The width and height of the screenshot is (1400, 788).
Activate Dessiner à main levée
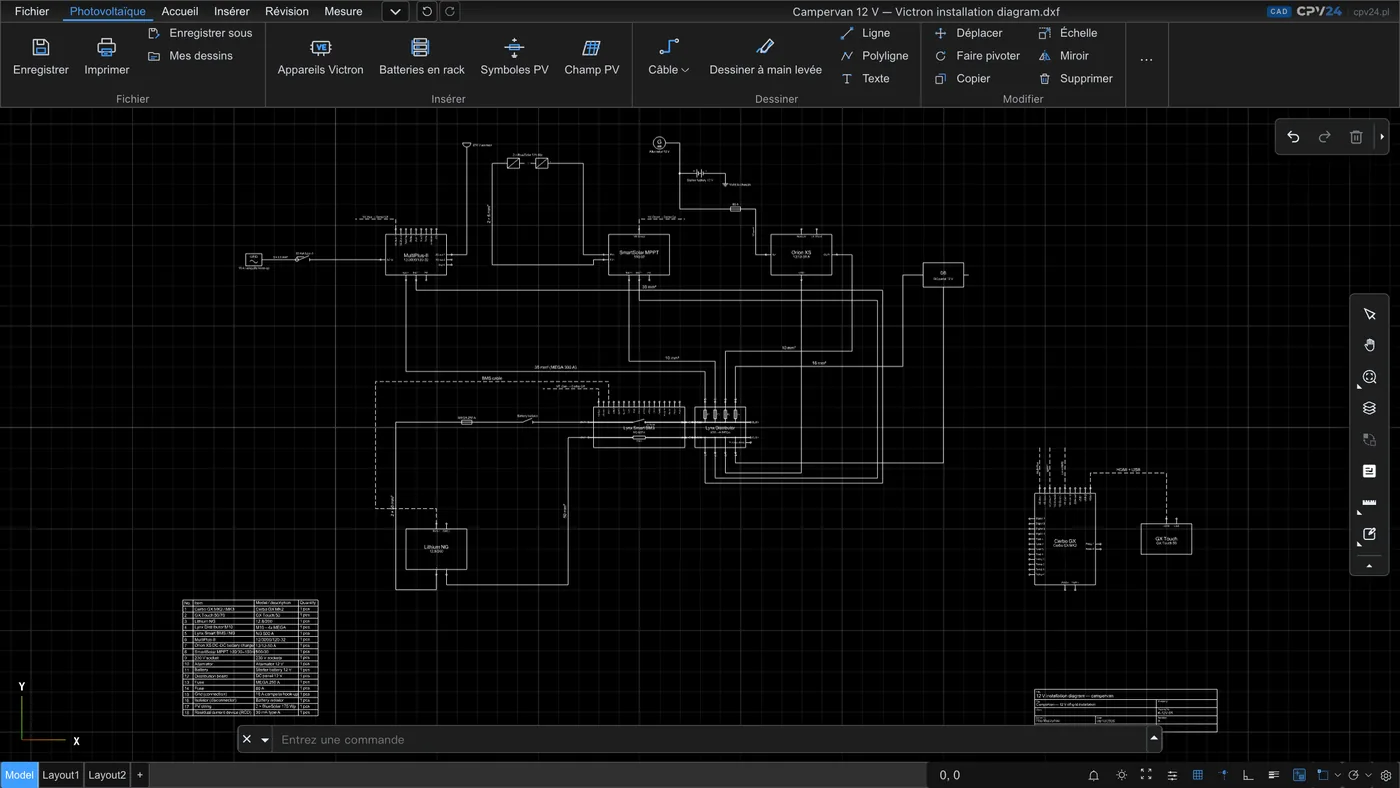tap(765, 56)
